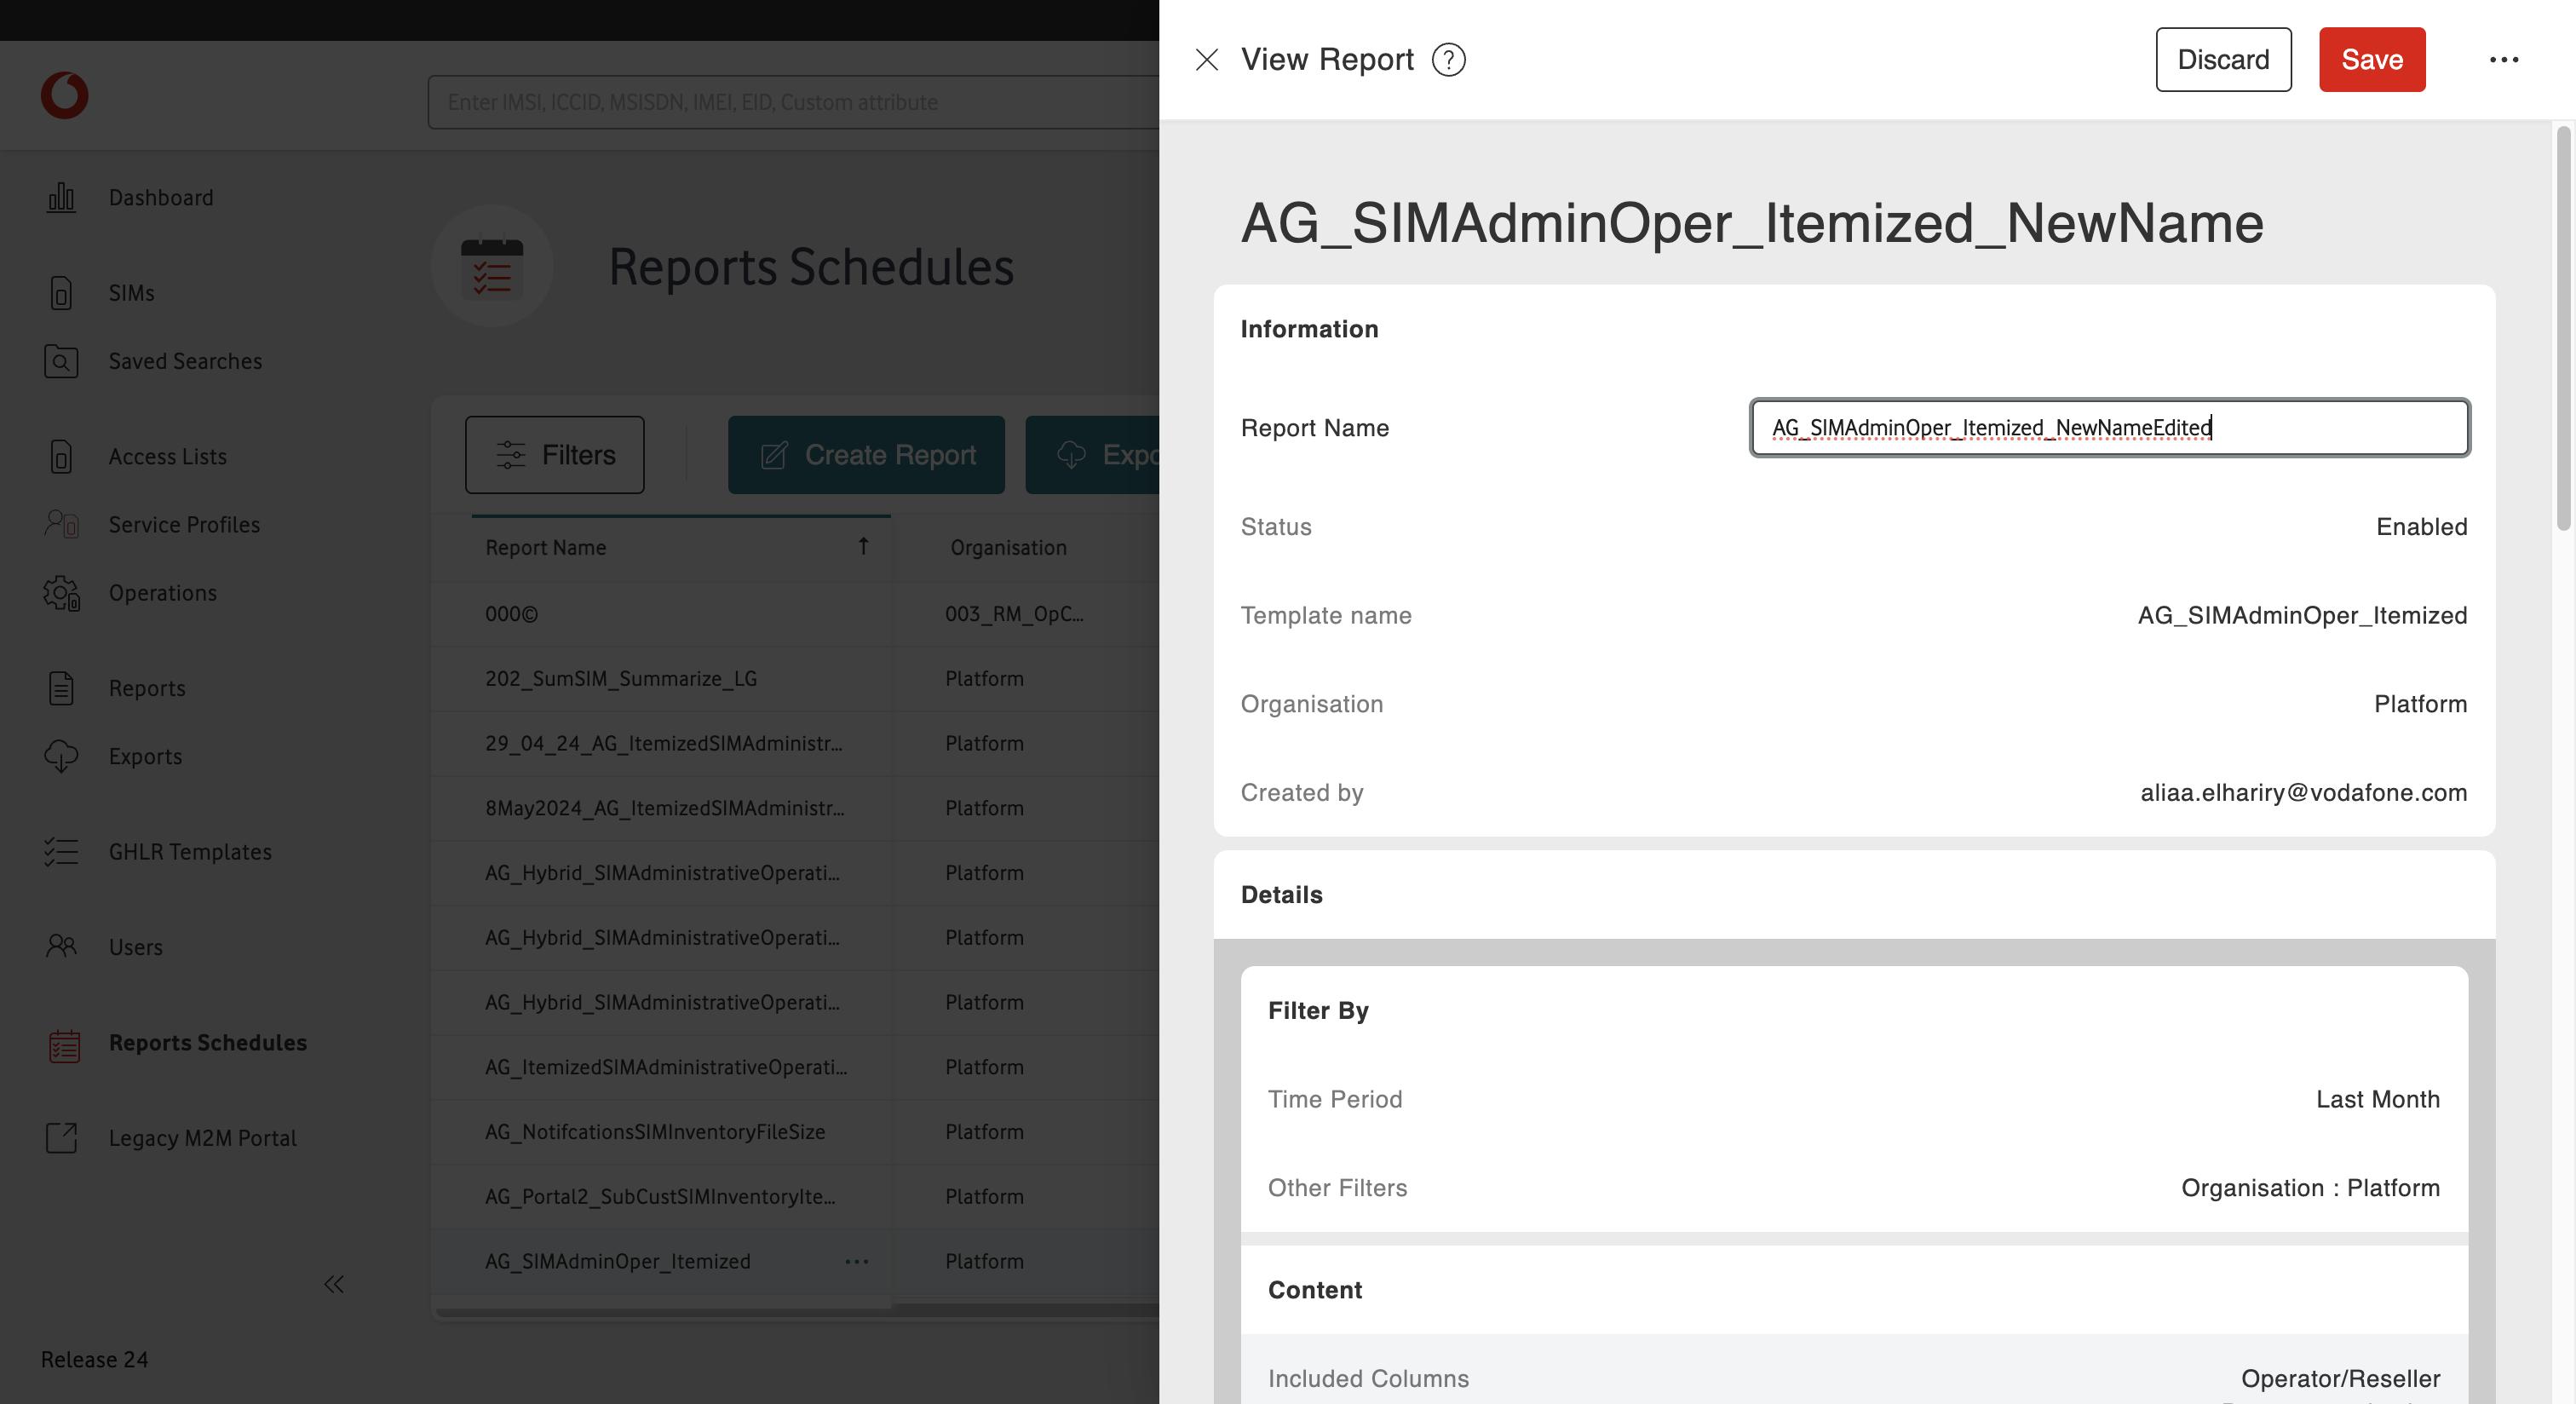Screen dimensions: 2576x1404
Task: Open SIMs in the sidebar
Action: (132, 293)
